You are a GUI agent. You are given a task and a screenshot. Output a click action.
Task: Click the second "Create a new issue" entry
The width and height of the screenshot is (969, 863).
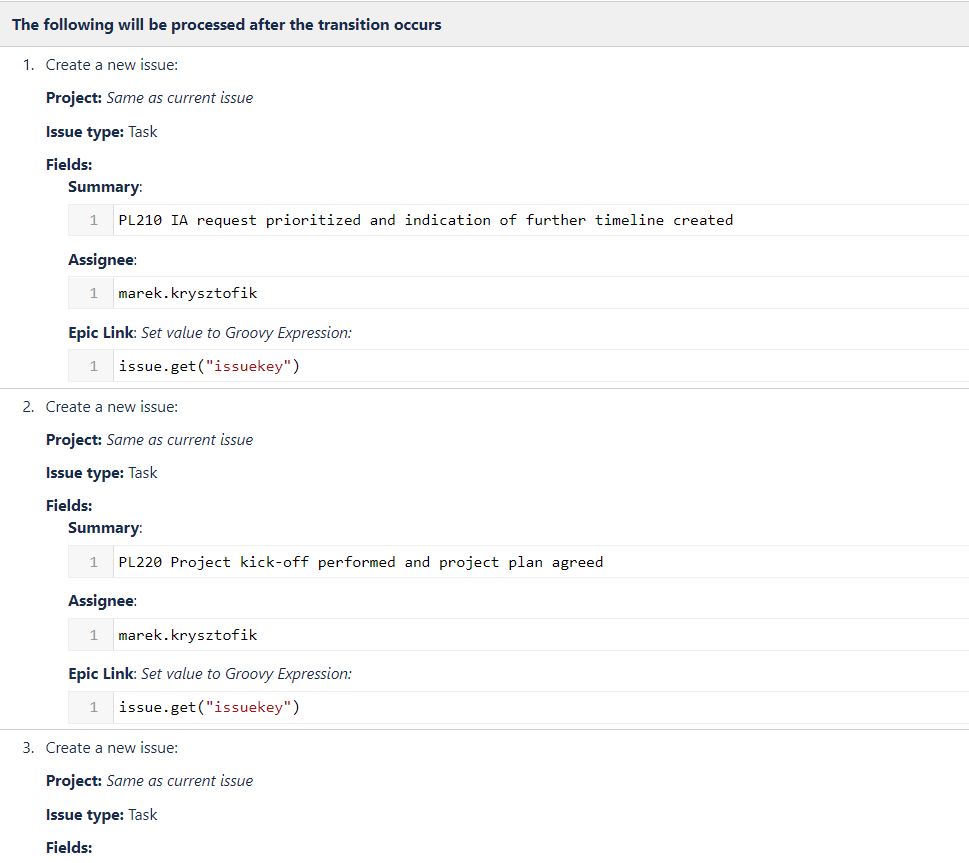[x=111, y=407]
